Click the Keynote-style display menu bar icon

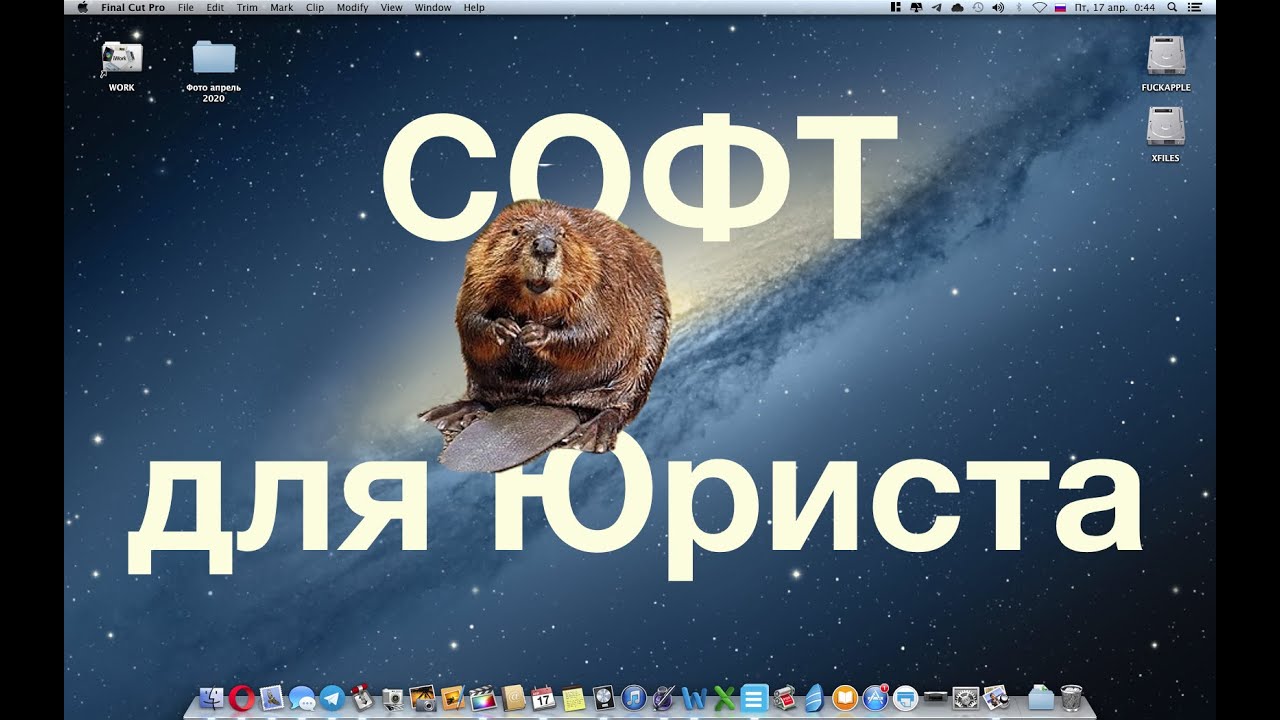[x=916, y=7]
